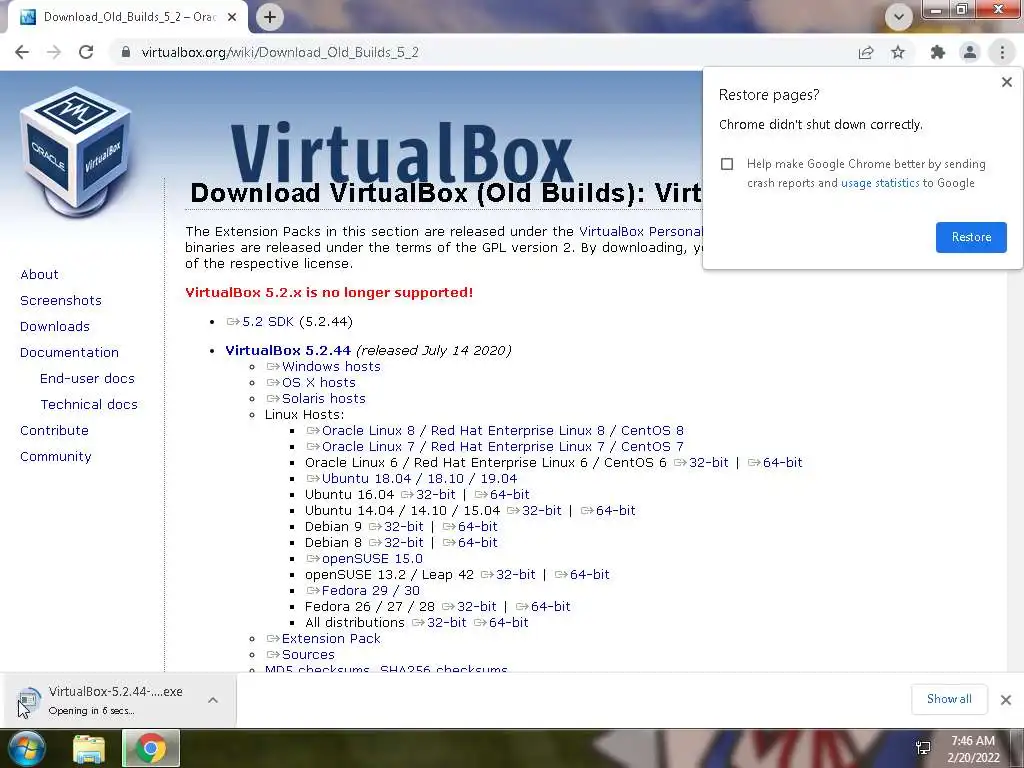Image resolution: width=1024 pixels, height=768 pixels.
Task: Download Oracle Linux 6 64-bit package
Action: point(775,462)
